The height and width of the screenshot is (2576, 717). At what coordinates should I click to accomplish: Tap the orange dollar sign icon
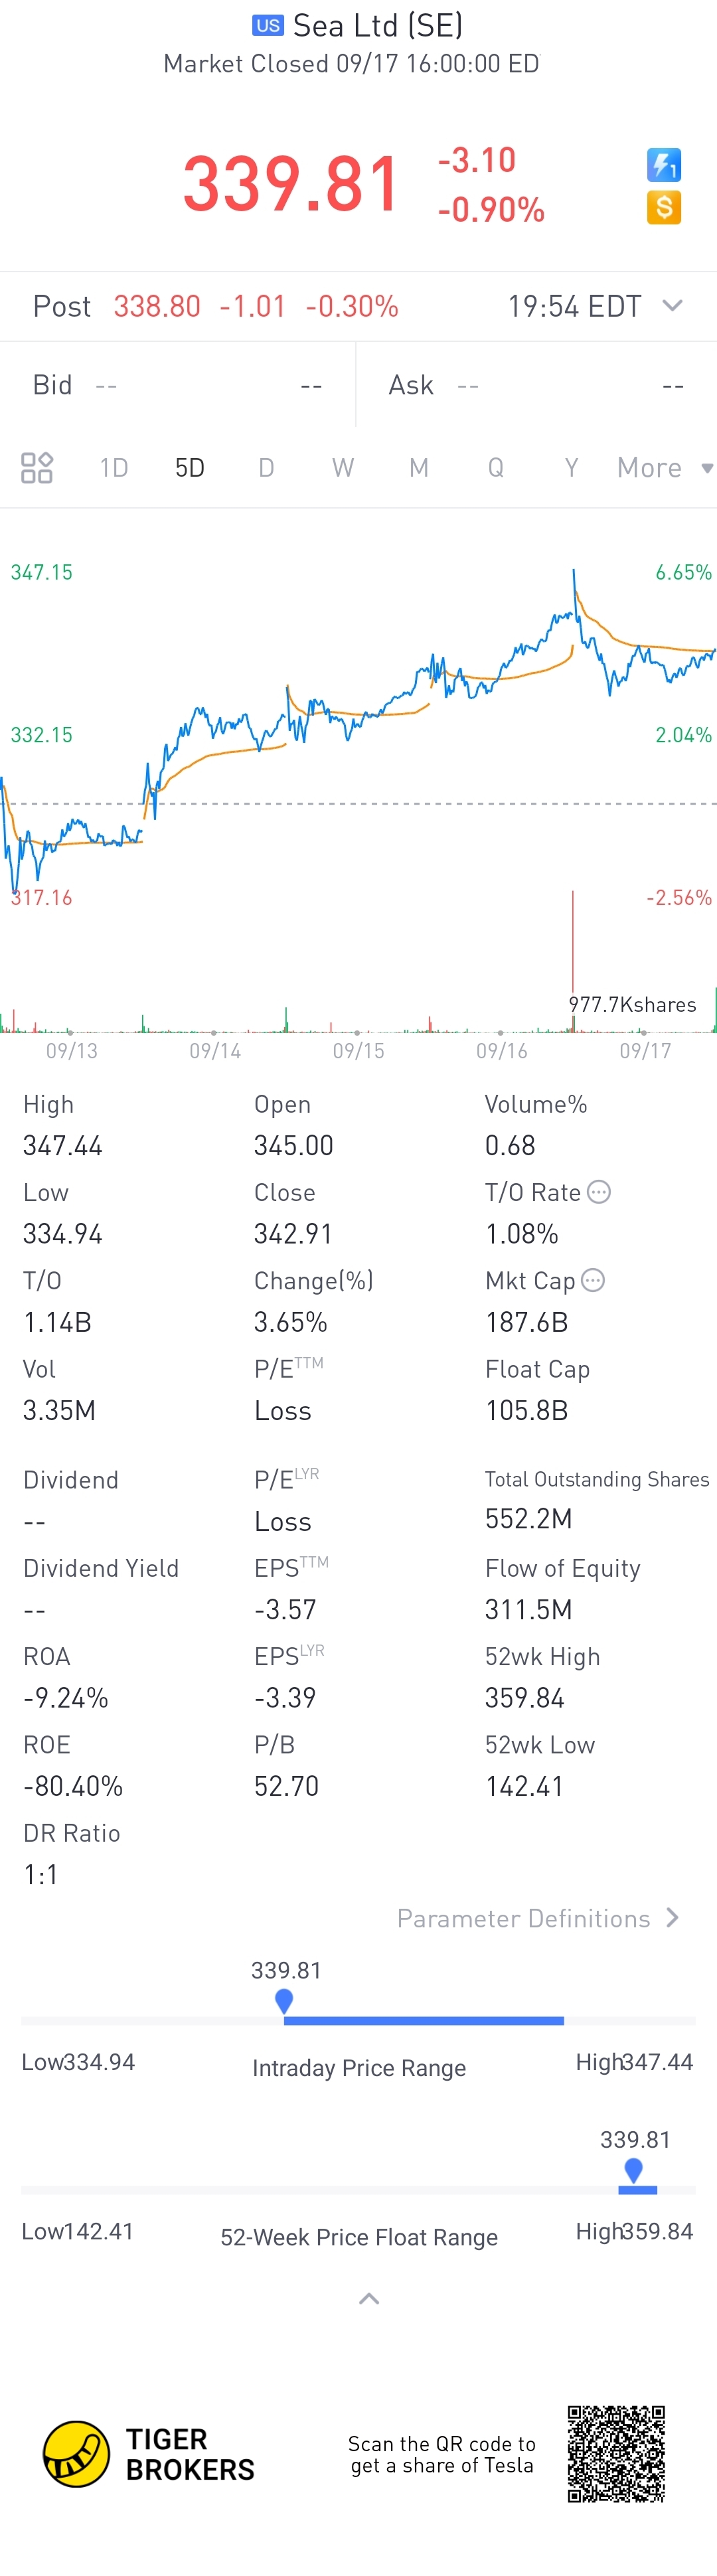pos(664,208)
